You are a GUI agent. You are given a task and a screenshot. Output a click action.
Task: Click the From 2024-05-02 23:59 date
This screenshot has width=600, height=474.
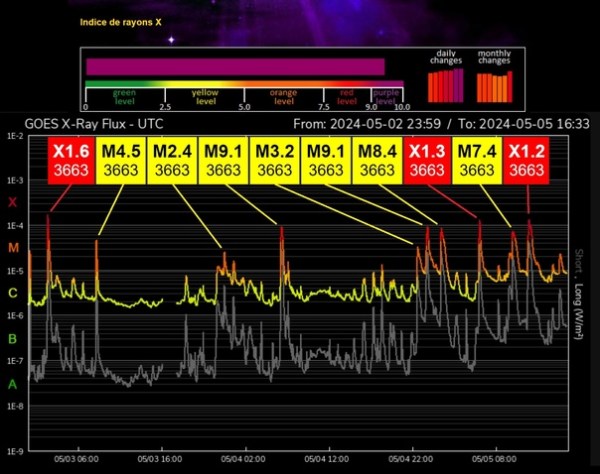click(x=367, y=123)
